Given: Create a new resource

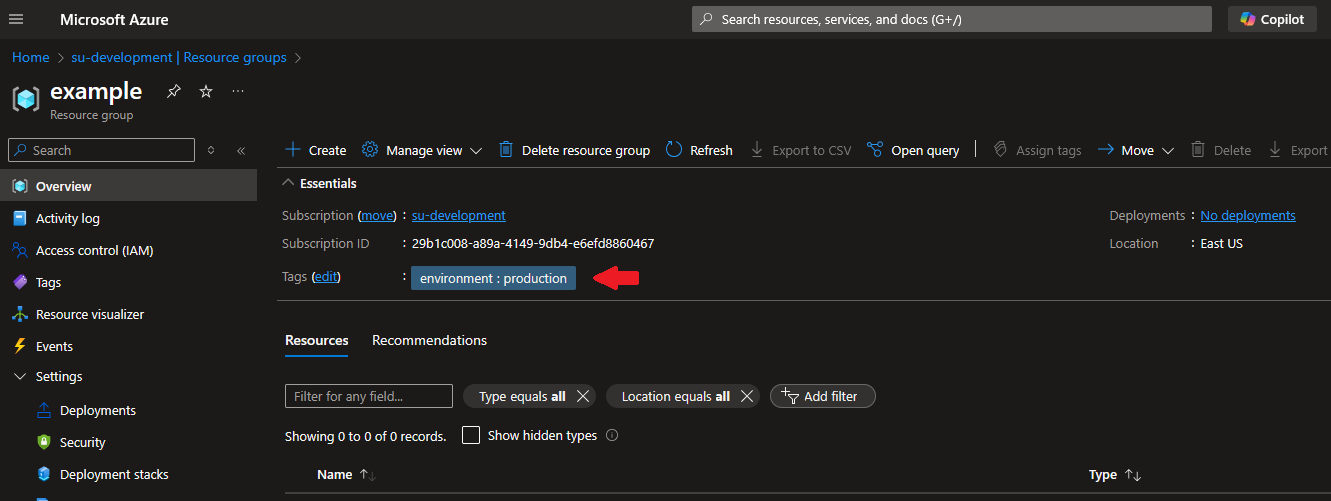Looking at the screenshot, I should (315, 150).
